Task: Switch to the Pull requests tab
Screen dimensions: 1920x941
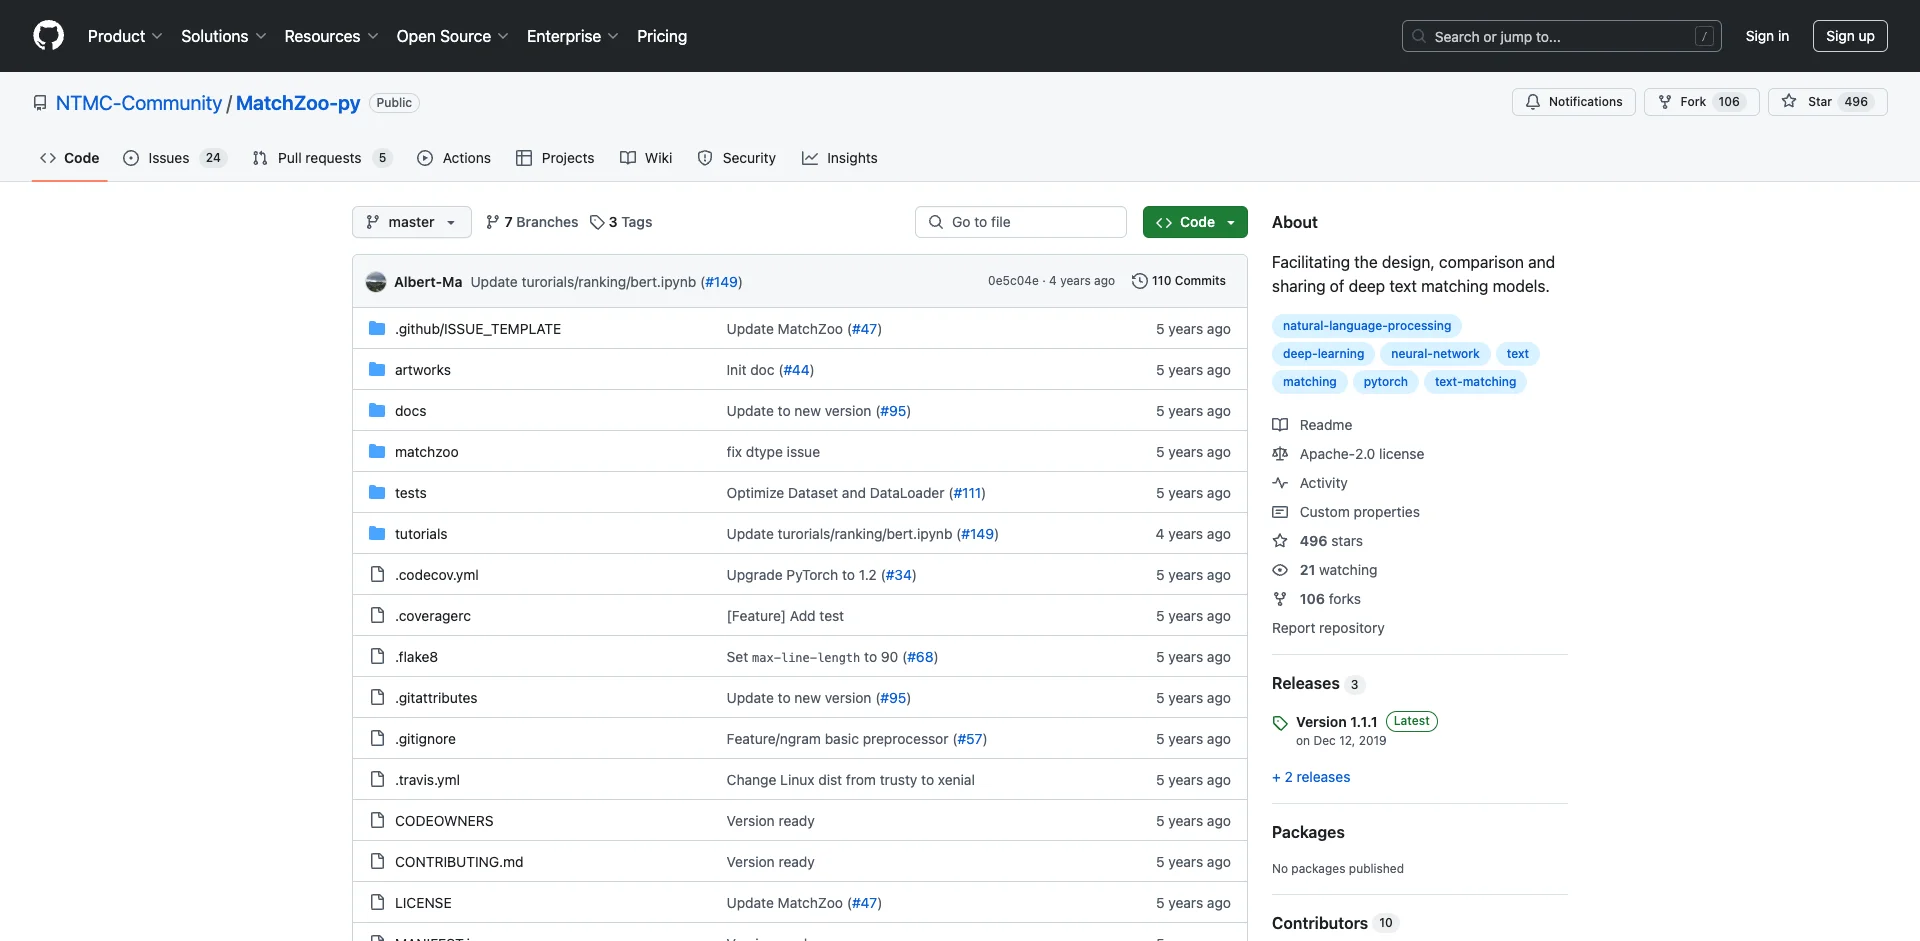Action: 322,158
